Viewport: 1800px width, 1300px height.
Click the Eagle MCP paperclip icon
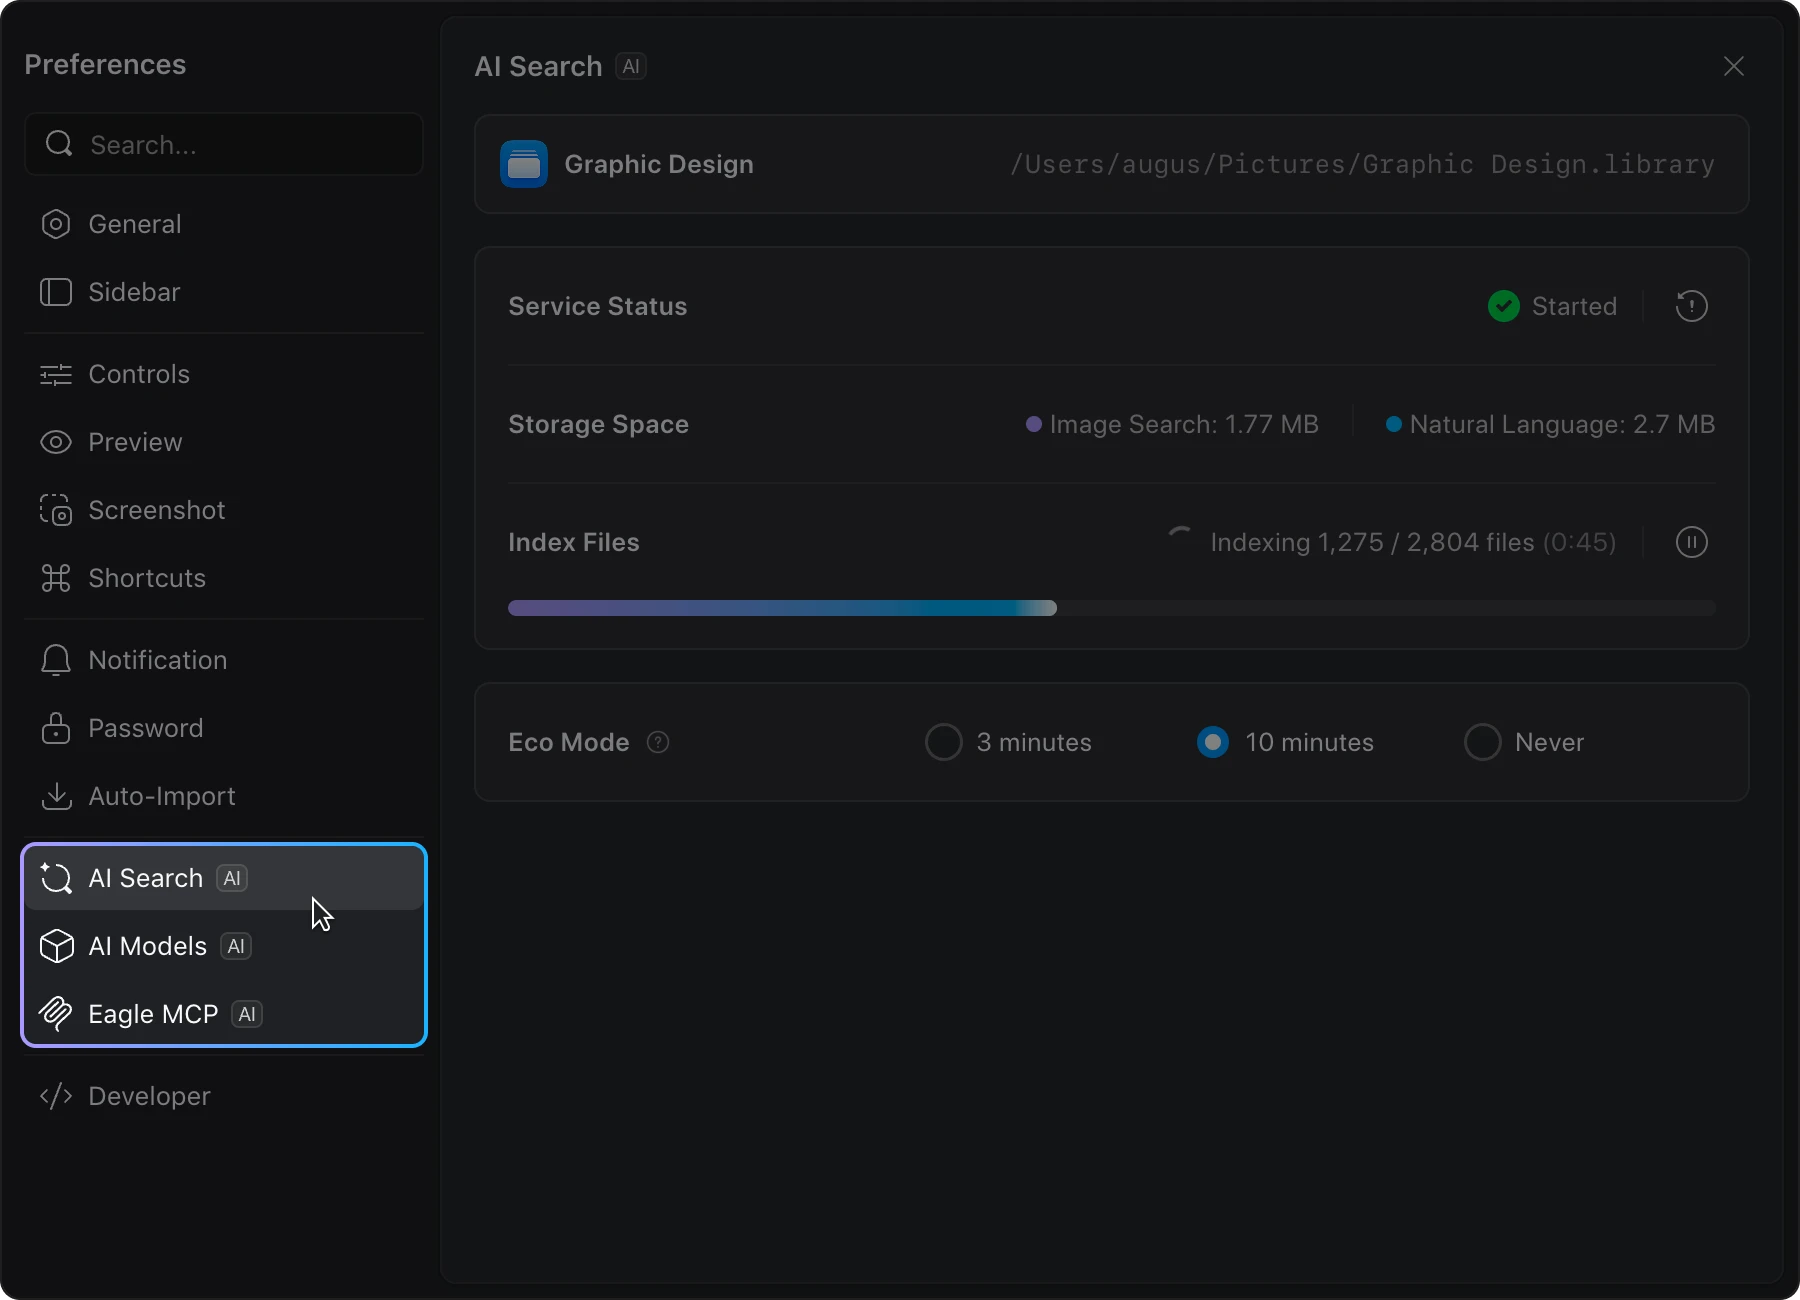[x=56, y=1014]
